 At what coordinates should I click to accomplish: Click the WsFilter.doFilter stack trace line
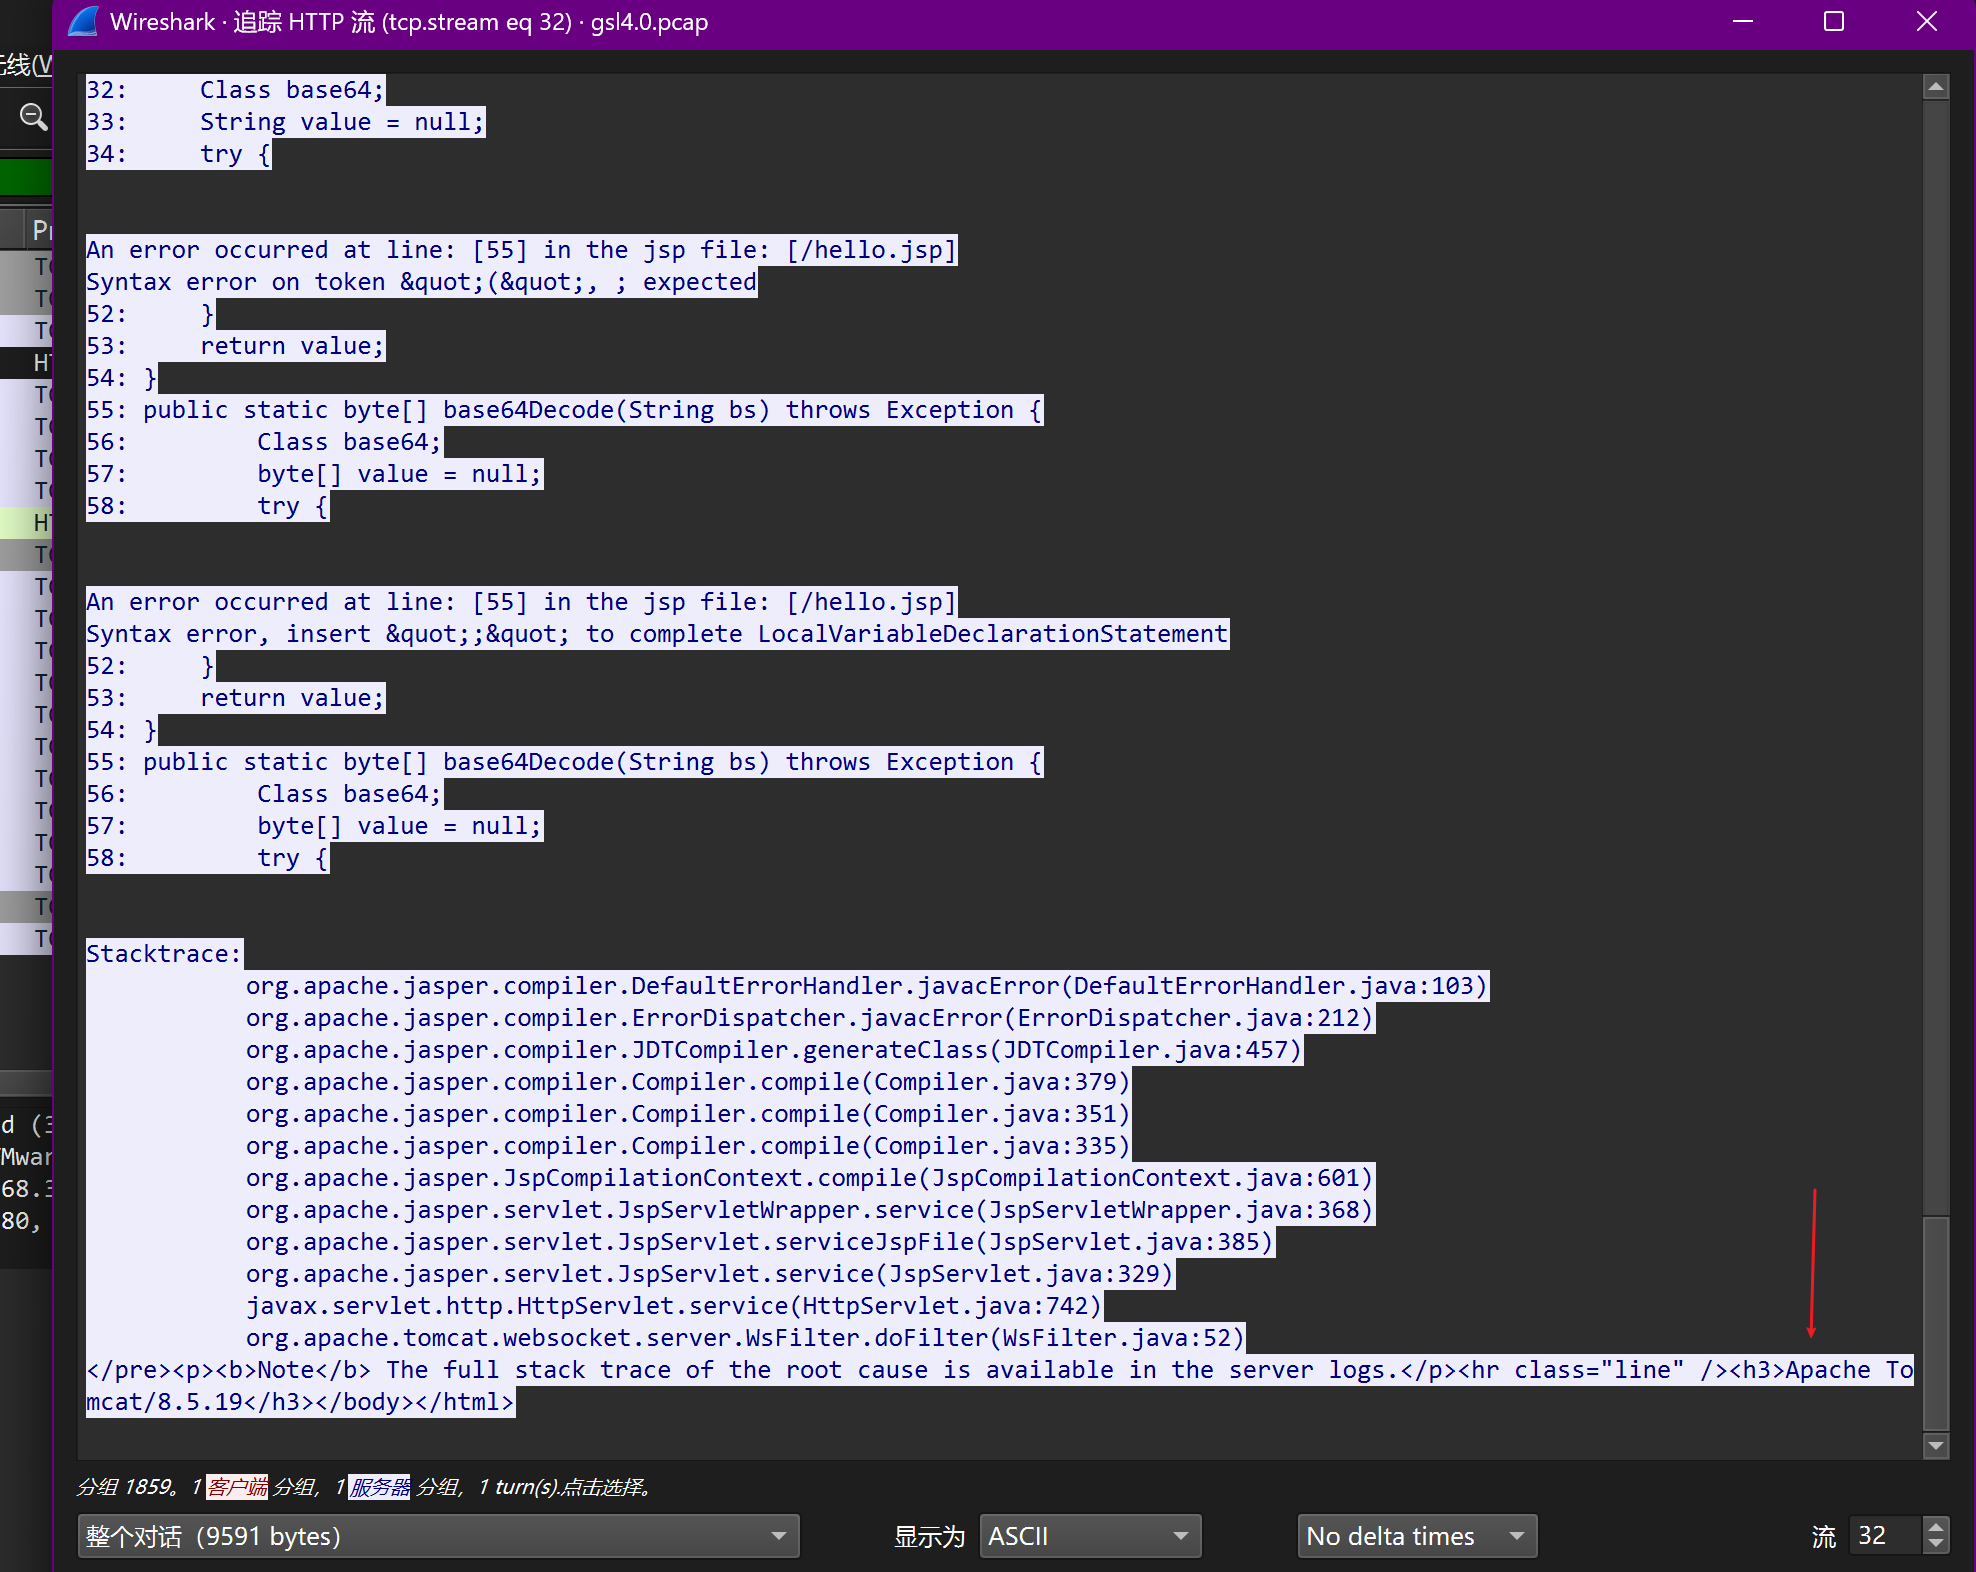click(744, 1338)
